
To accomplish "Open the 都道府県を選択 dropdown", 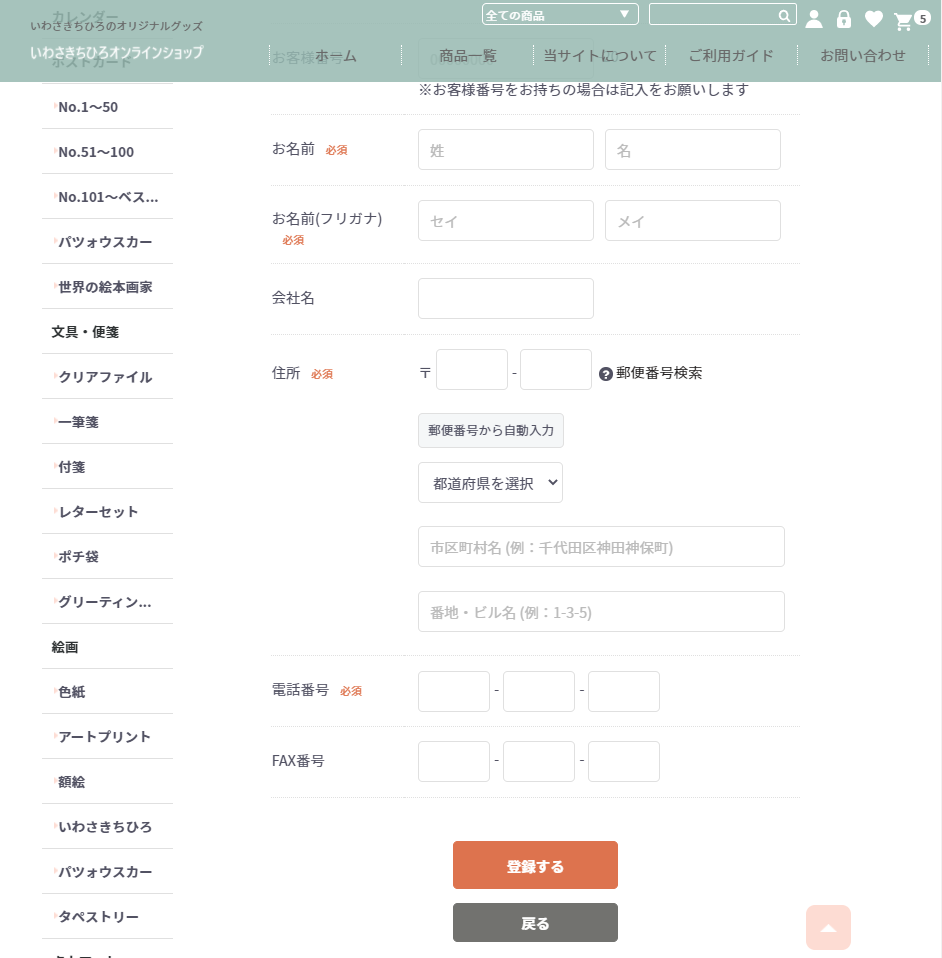I will click(491, 483).
